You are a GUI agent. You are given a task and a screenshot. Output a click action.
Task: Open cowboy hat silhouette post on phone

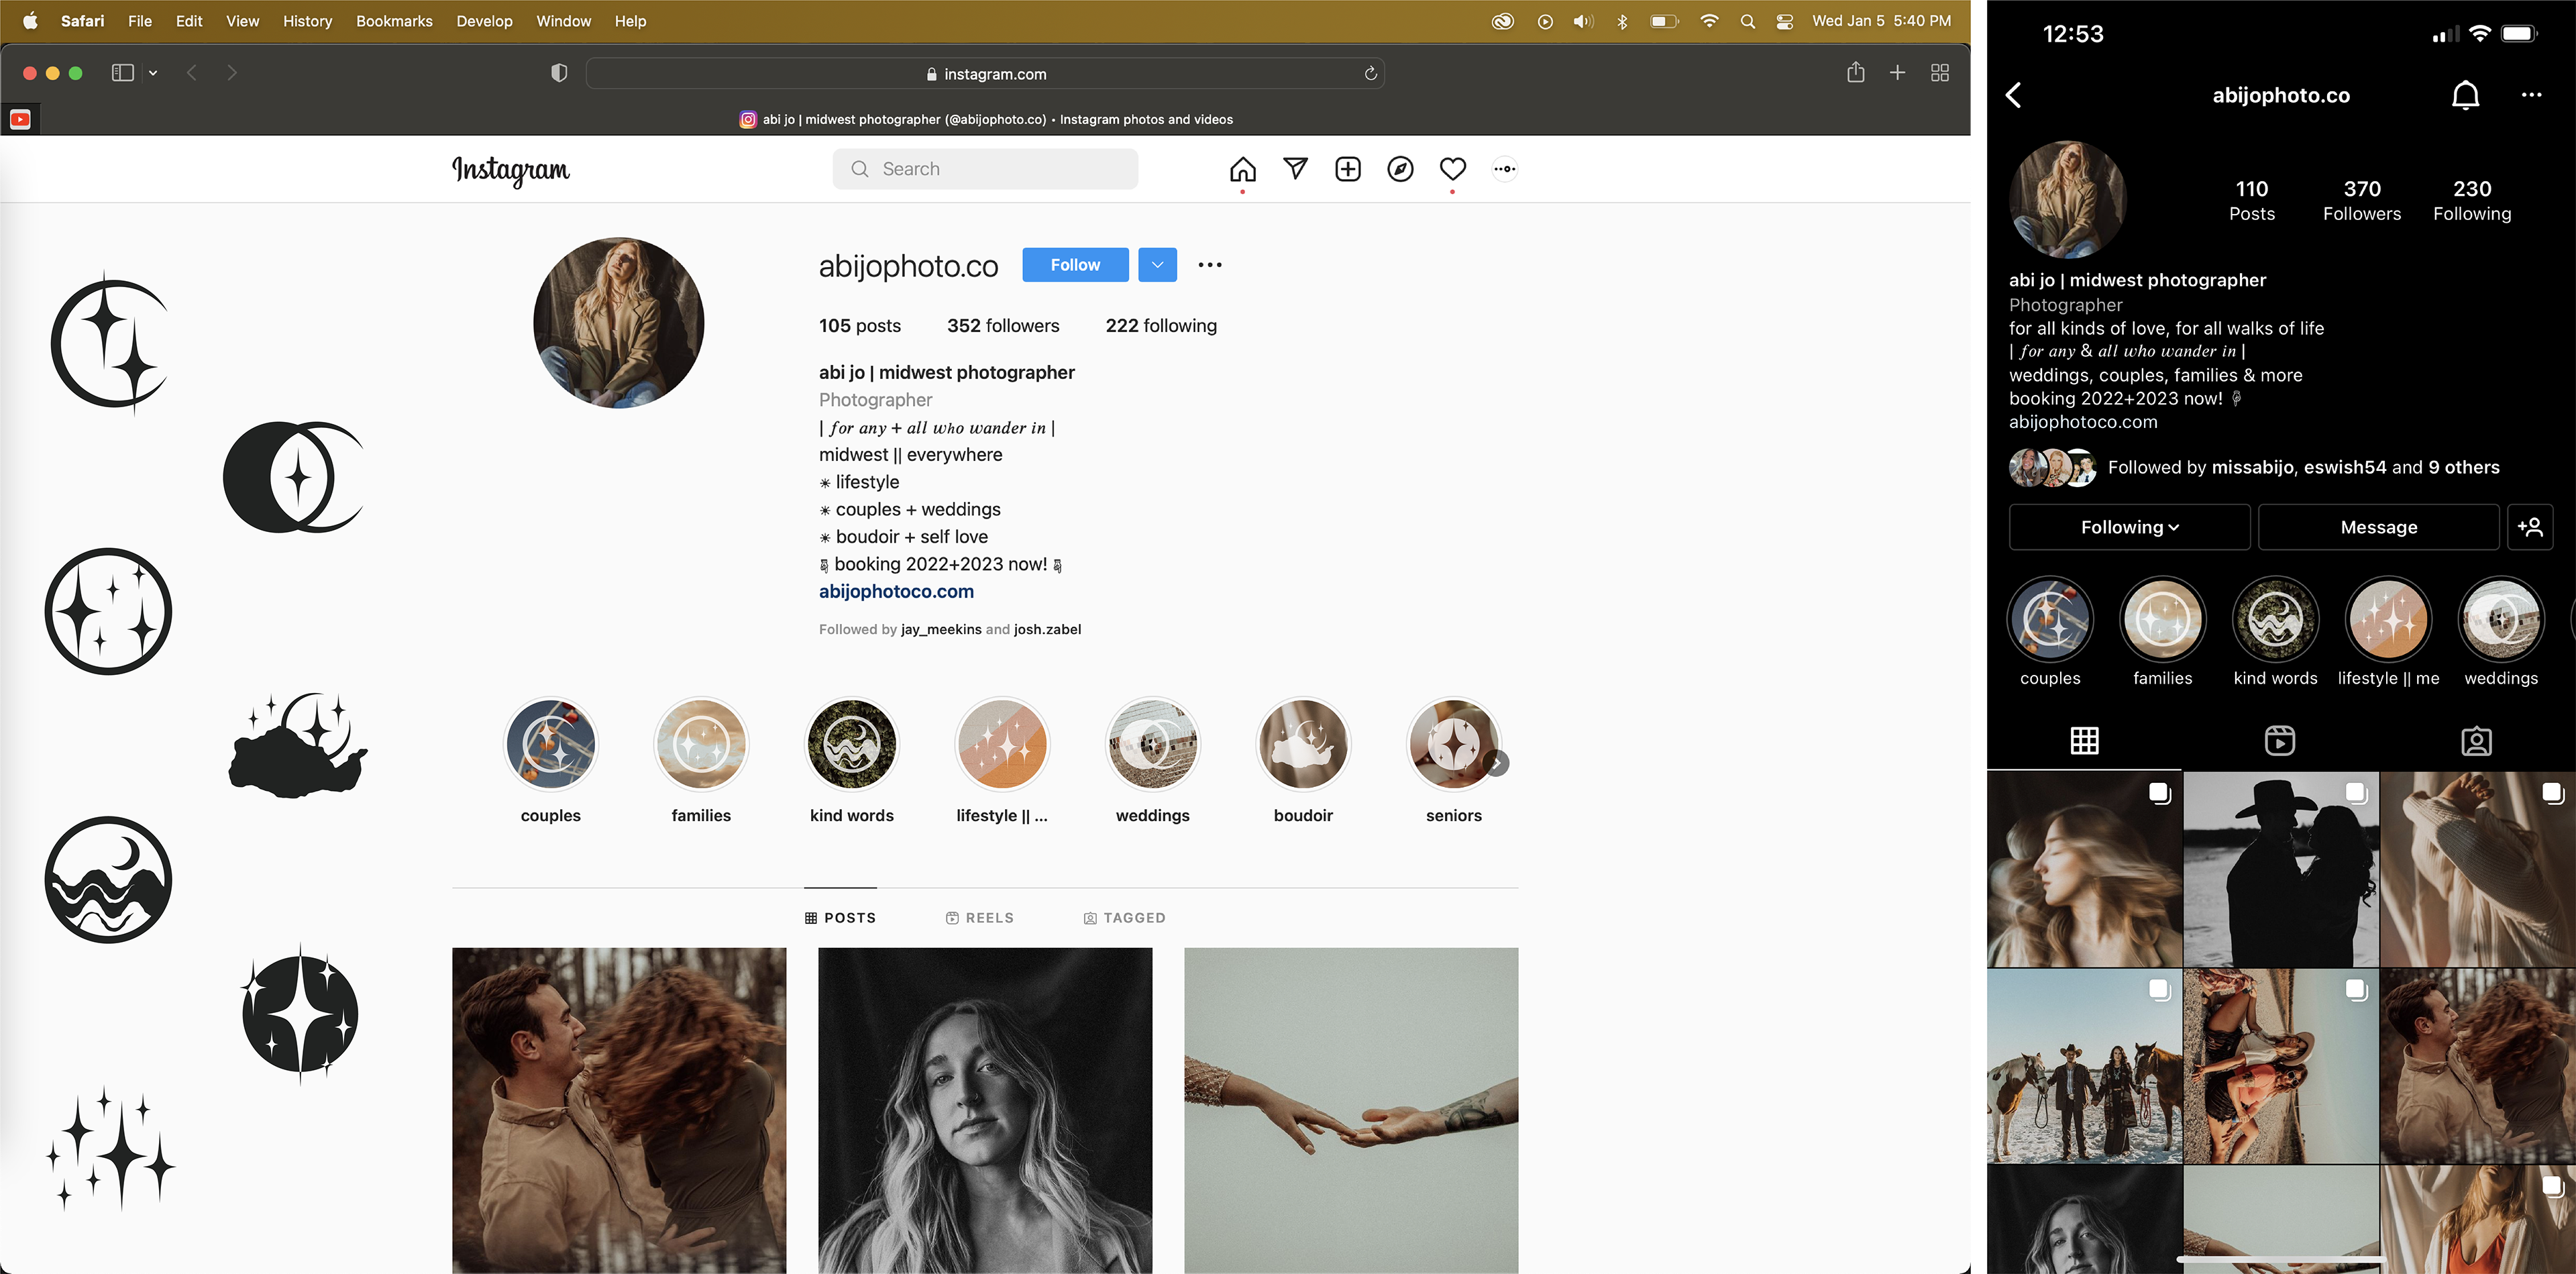tap(2280, 869)
